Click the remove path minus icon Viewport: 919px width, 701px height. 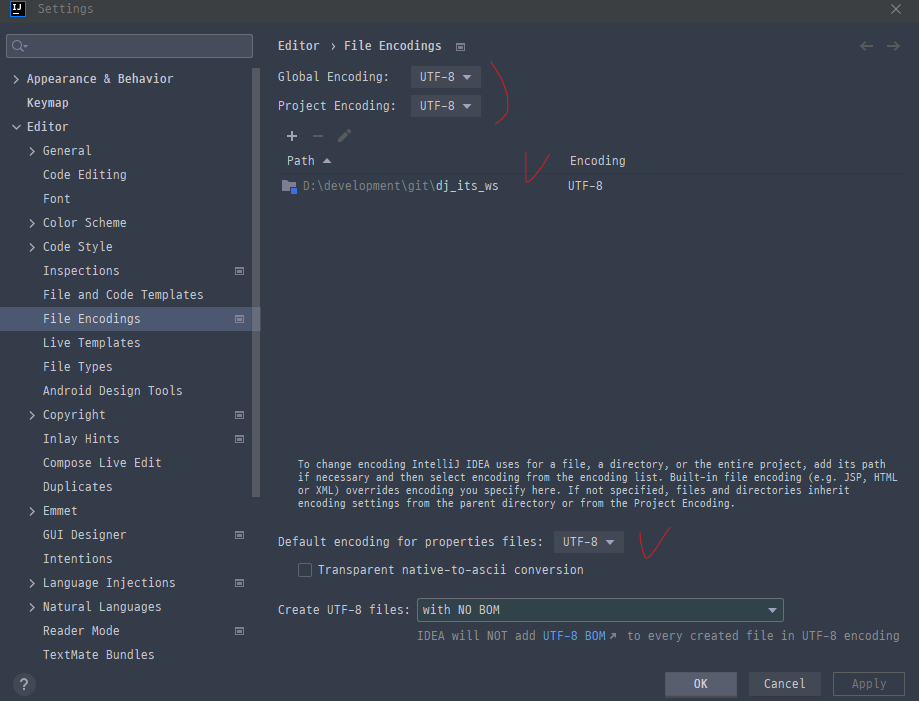point(318,136)
